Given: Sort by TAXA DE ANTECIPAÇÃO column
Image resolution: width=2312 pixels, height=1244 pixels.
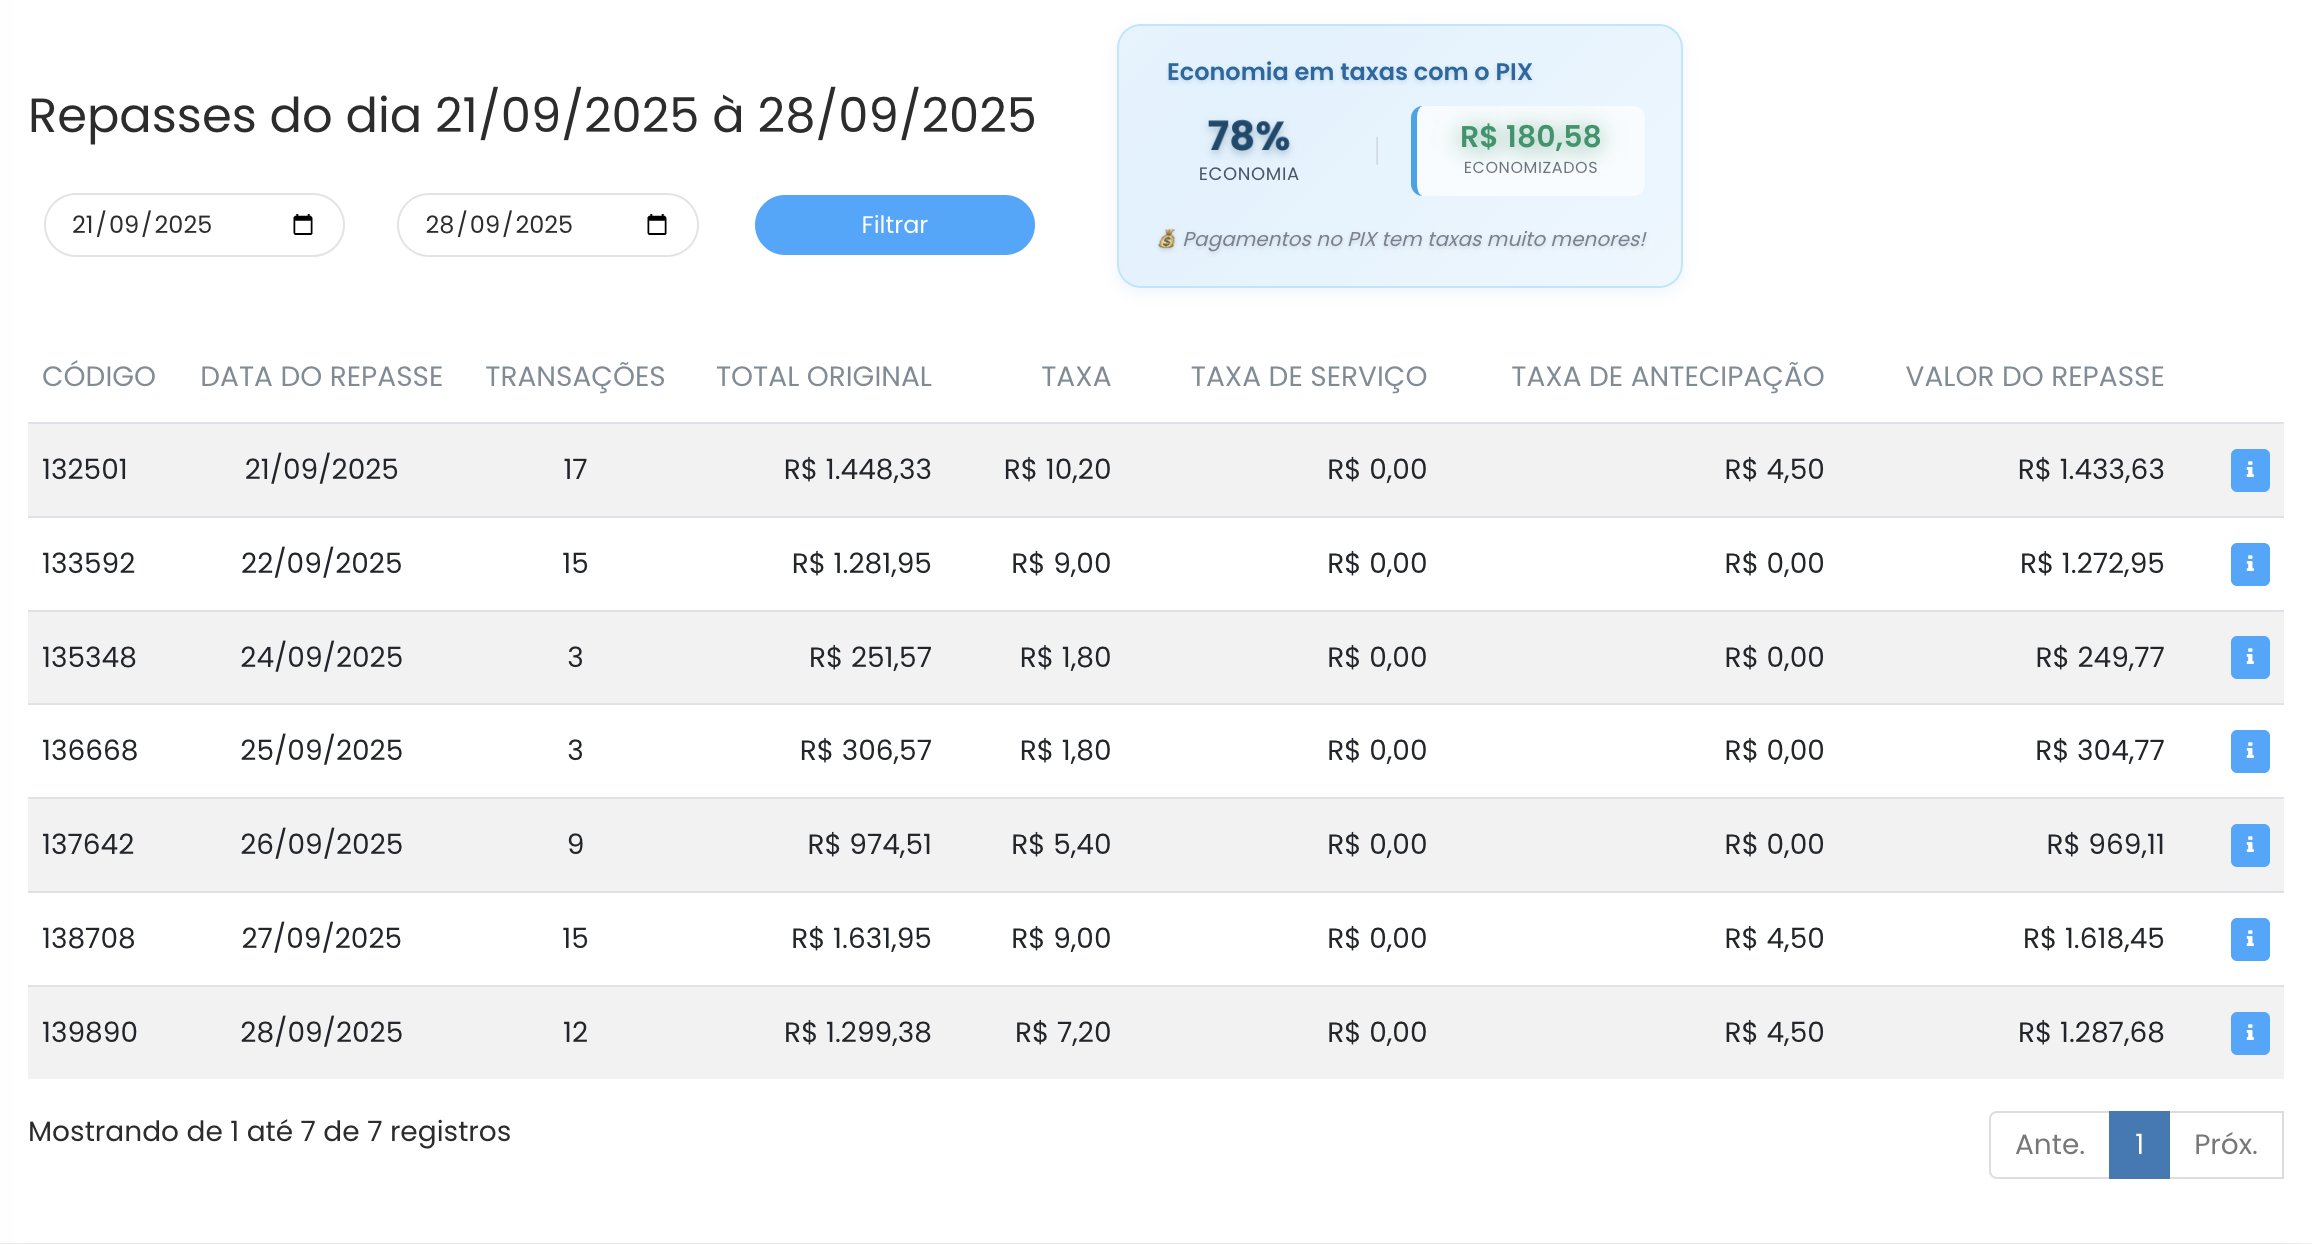Looking at the screenshot, I should (x=1667, y=377).
